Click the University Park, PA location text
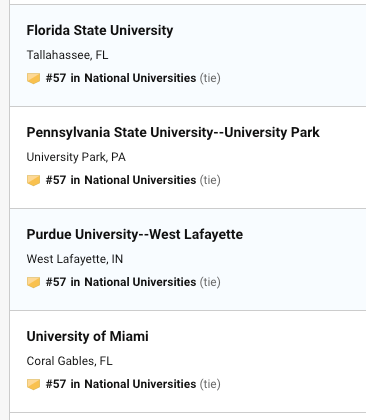This screenshot has height=420, width=366. click(x=76, y=157)
